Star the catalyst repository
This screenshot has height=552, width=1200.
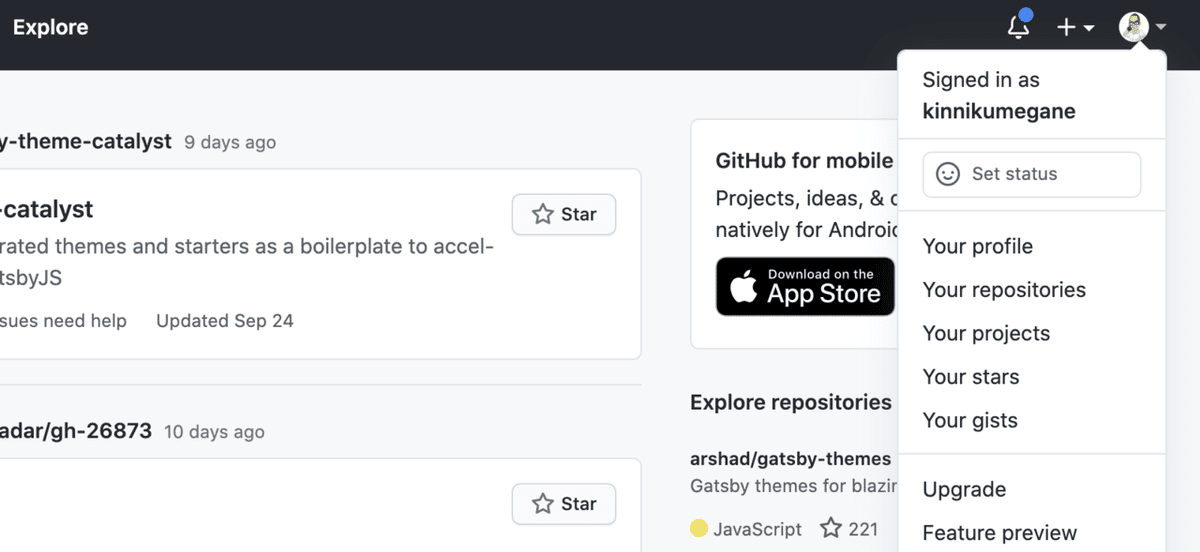[x=564, y=214]
